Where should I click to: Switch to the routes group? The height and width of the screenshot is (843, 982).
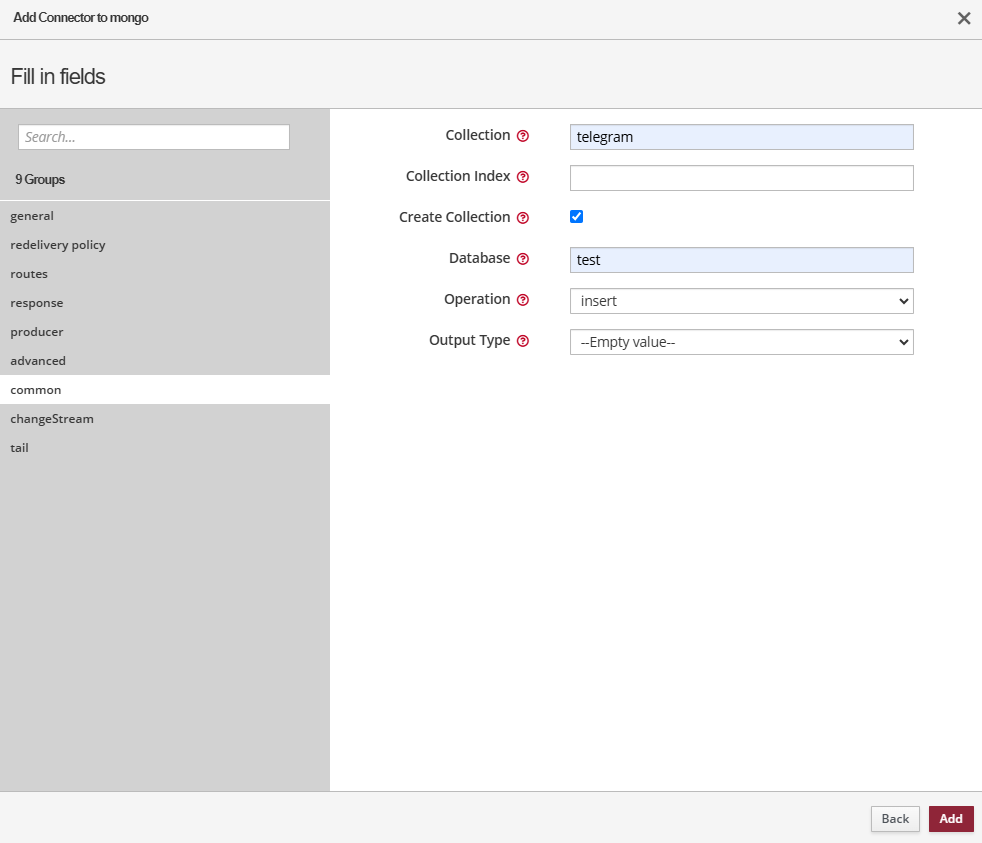[29, 274]
